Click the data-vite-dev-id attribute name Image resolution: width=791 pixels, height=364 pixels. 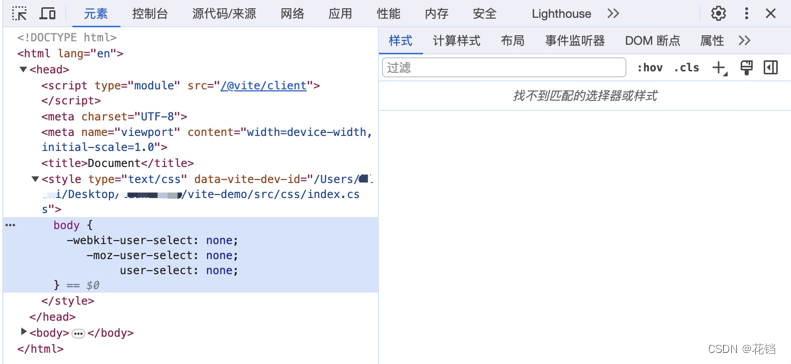pyautogui.click(x=248, y=179)
